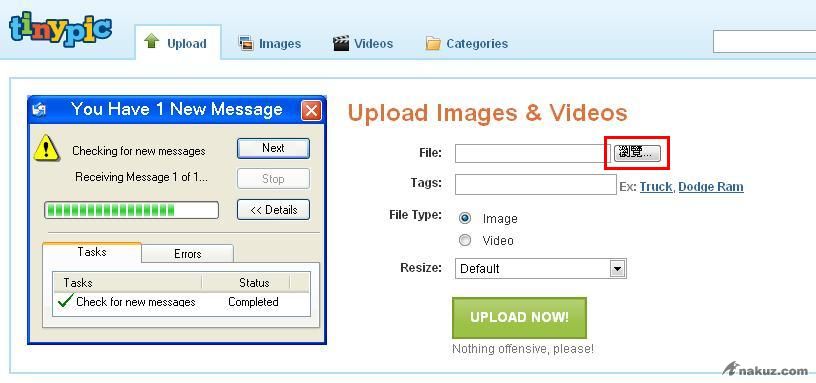Click the Nothing offensive, please! note
816x383 pixels.
522,349
